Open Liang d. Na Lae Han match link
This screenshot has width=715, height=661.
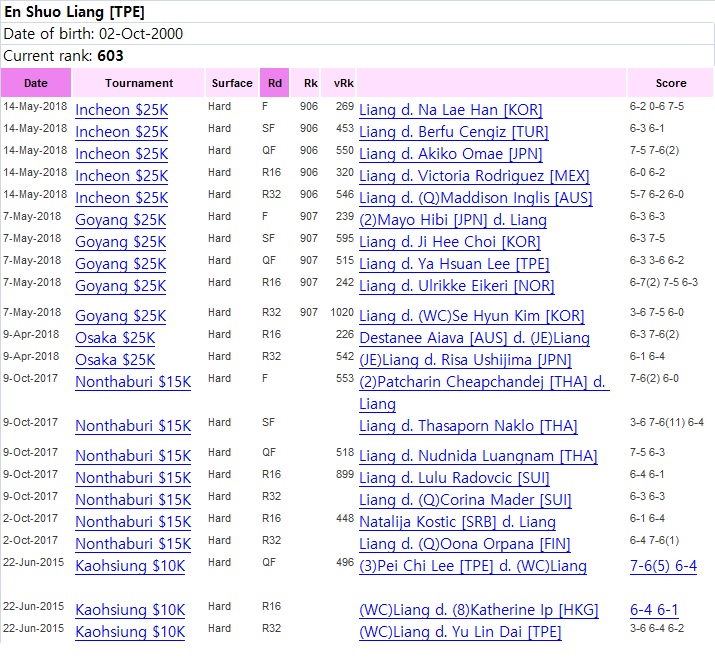pos(451,110)
